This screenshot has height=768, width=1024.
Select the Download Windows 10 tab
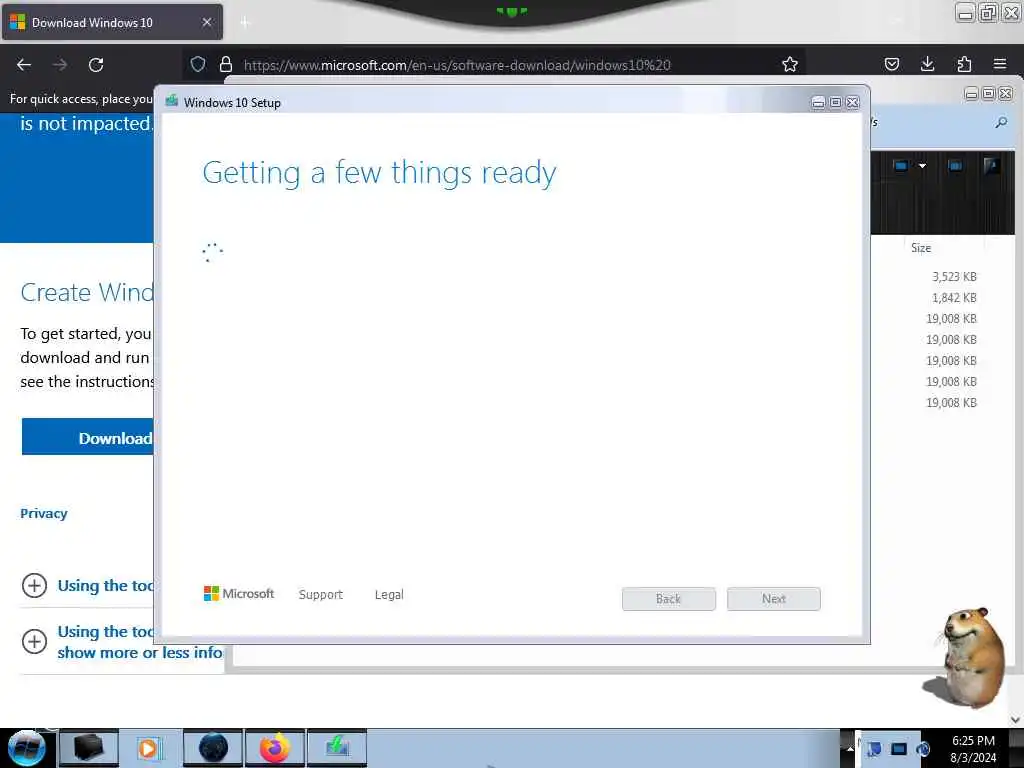click(x=112, y=22)
